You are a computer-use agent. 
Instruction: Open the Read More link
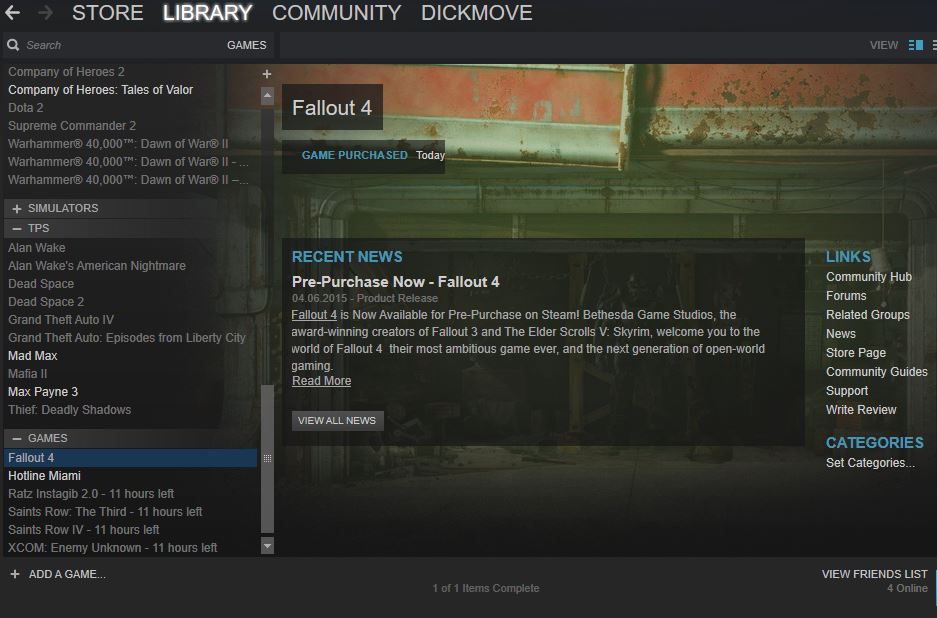coord(321,381)
